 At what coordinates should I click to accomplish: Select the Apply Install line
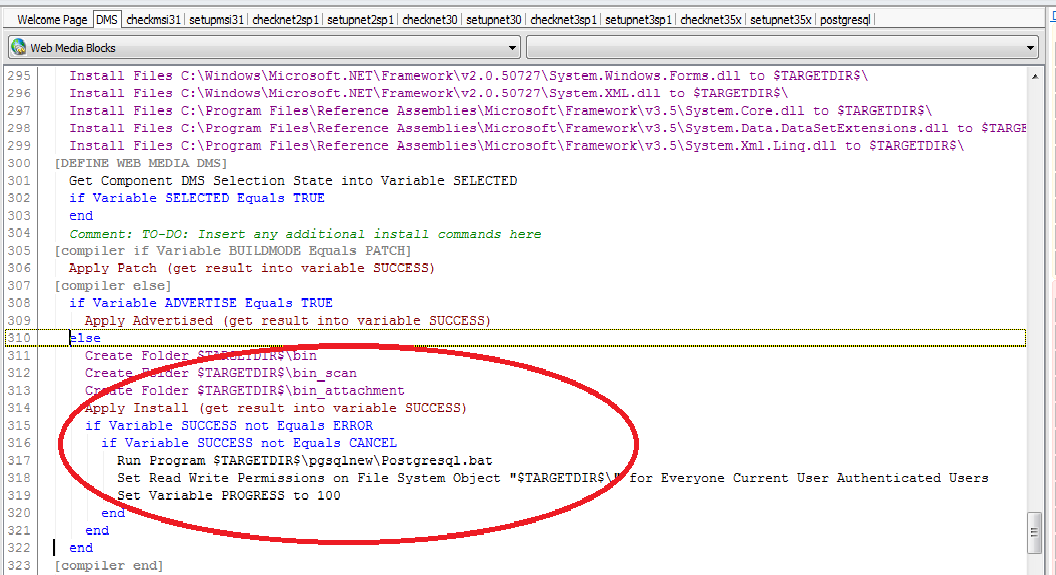(x=275, y=408)
